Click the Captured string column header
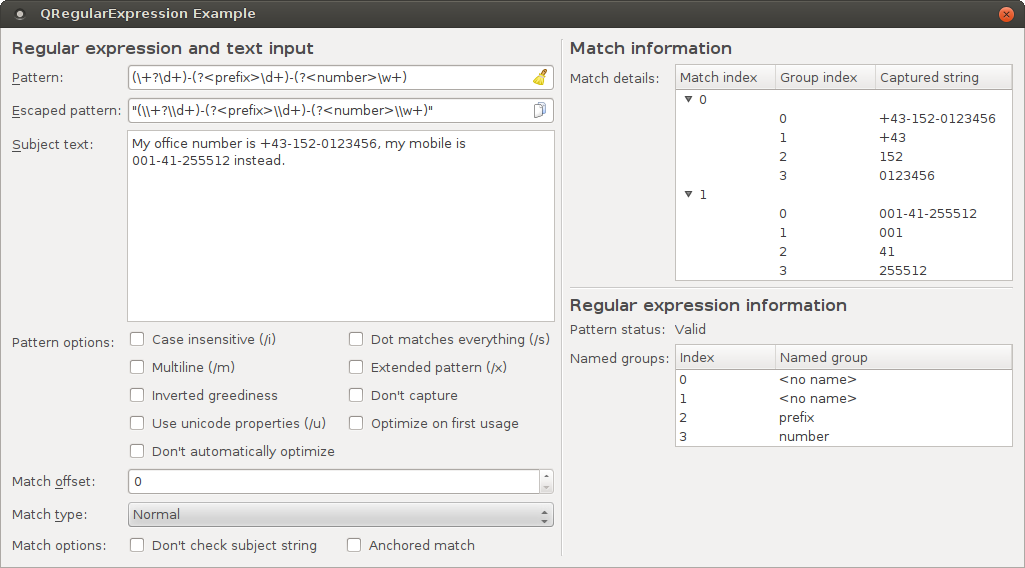Viewport: 1025px width, 568px height. point(942,77)
